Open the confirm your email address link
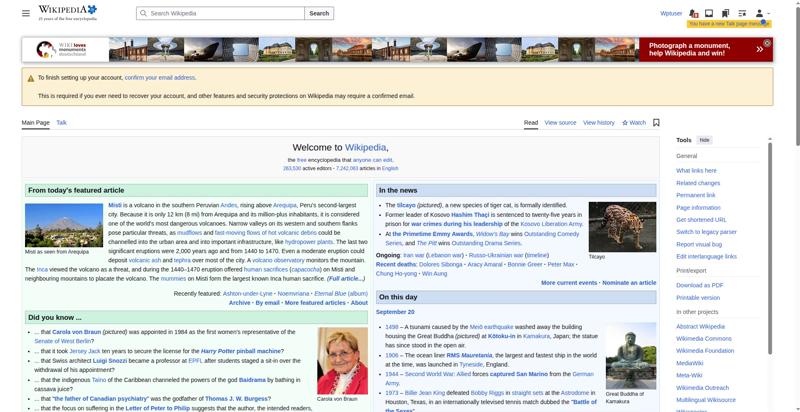800x412 pixels. (160, 78)
